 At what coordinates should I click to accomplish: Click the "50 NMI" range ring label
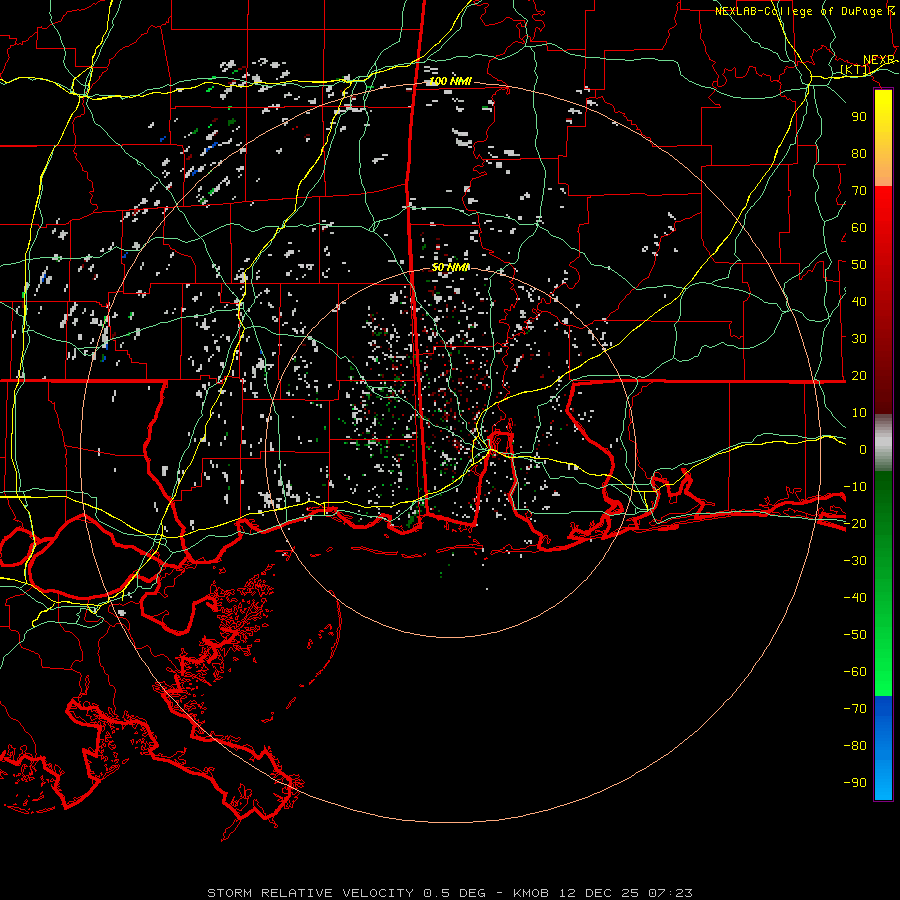[x=451, y=267]
